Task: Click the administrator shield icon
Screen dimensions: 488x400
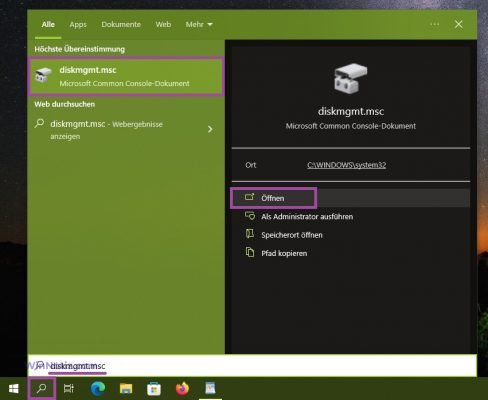Action: point(250,216)
